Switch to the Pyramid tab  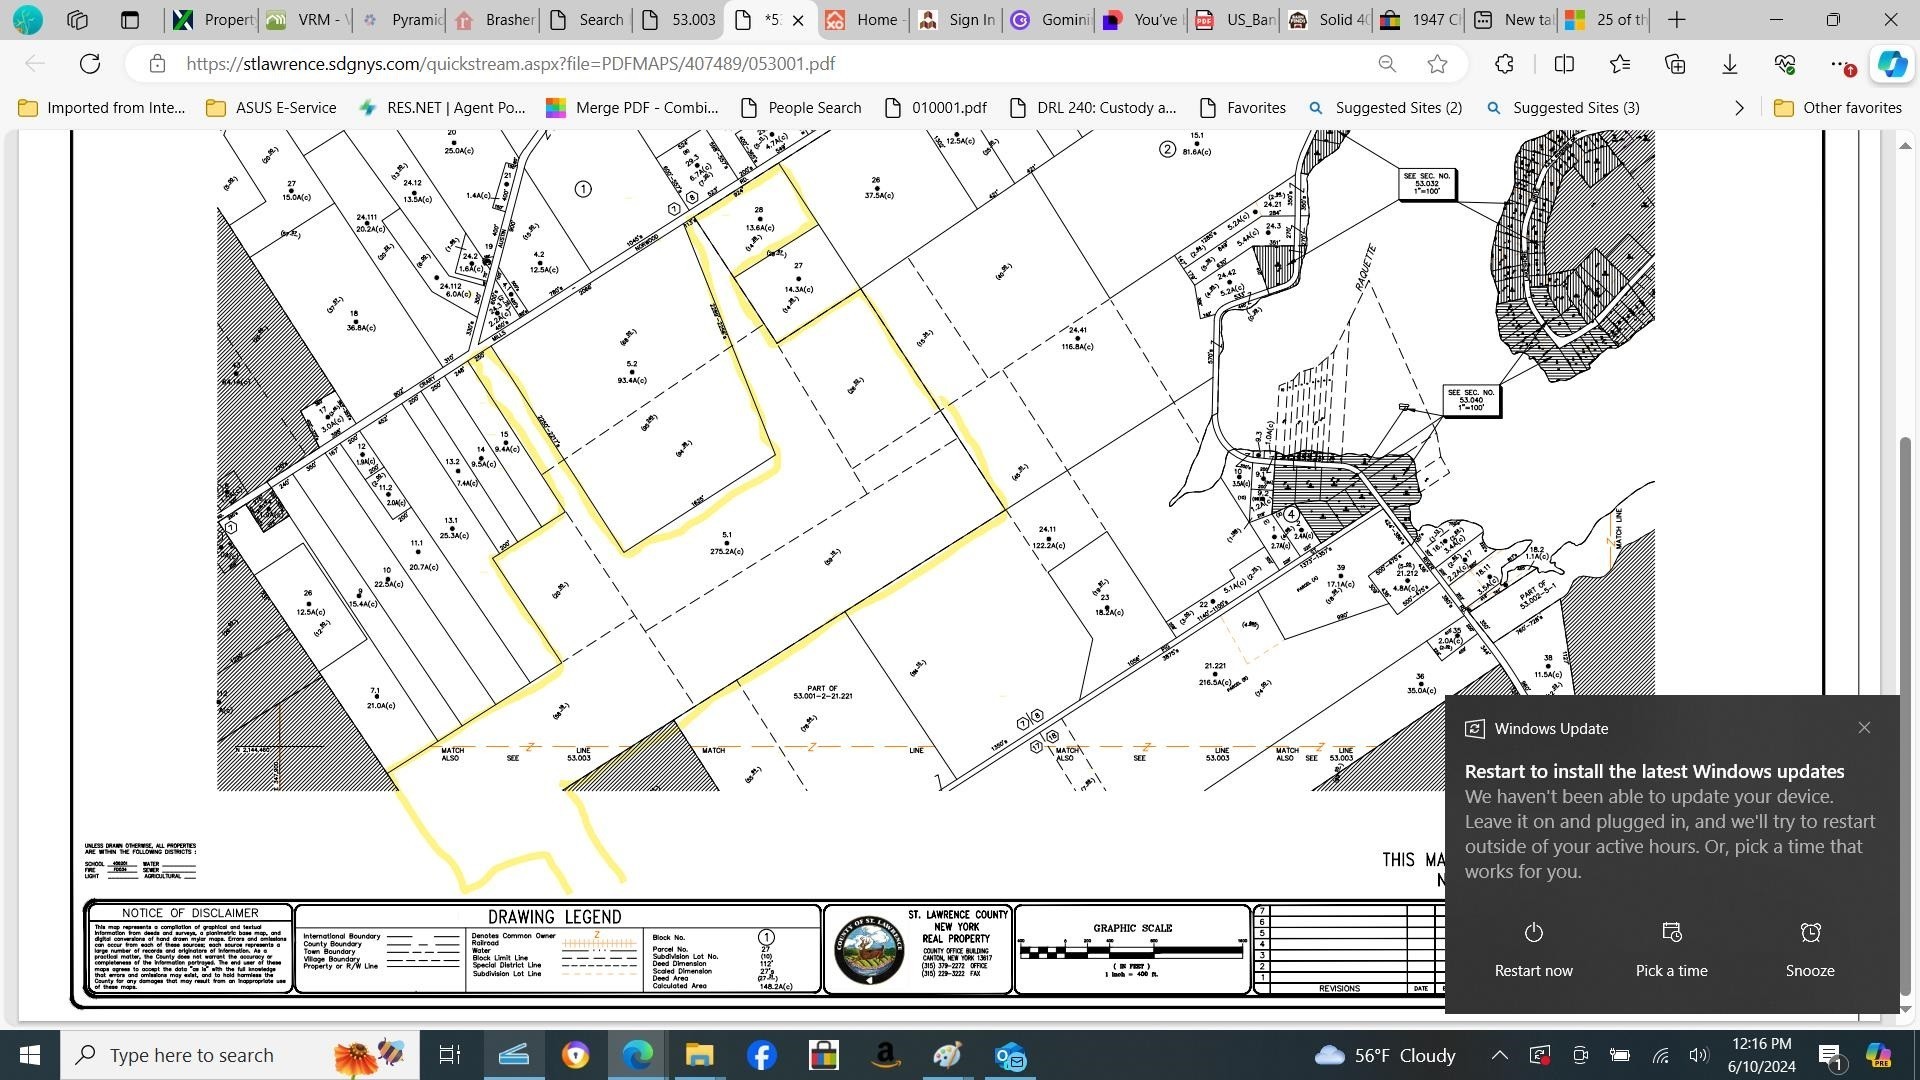pyautogui.click(x=401, y=19)
